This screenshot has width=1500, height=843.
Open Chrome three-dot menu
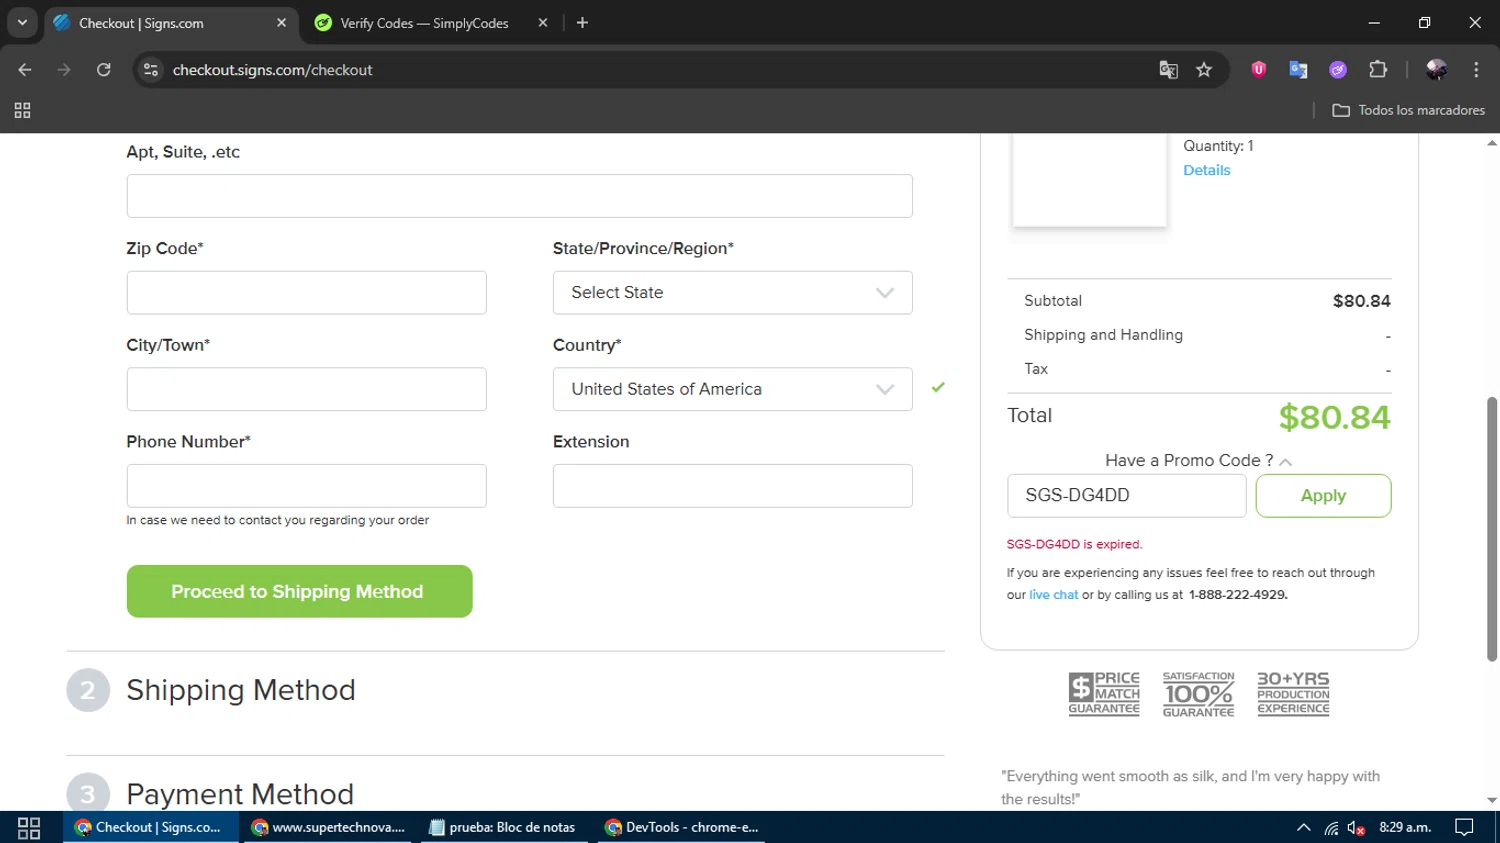tap(1476, 69)
